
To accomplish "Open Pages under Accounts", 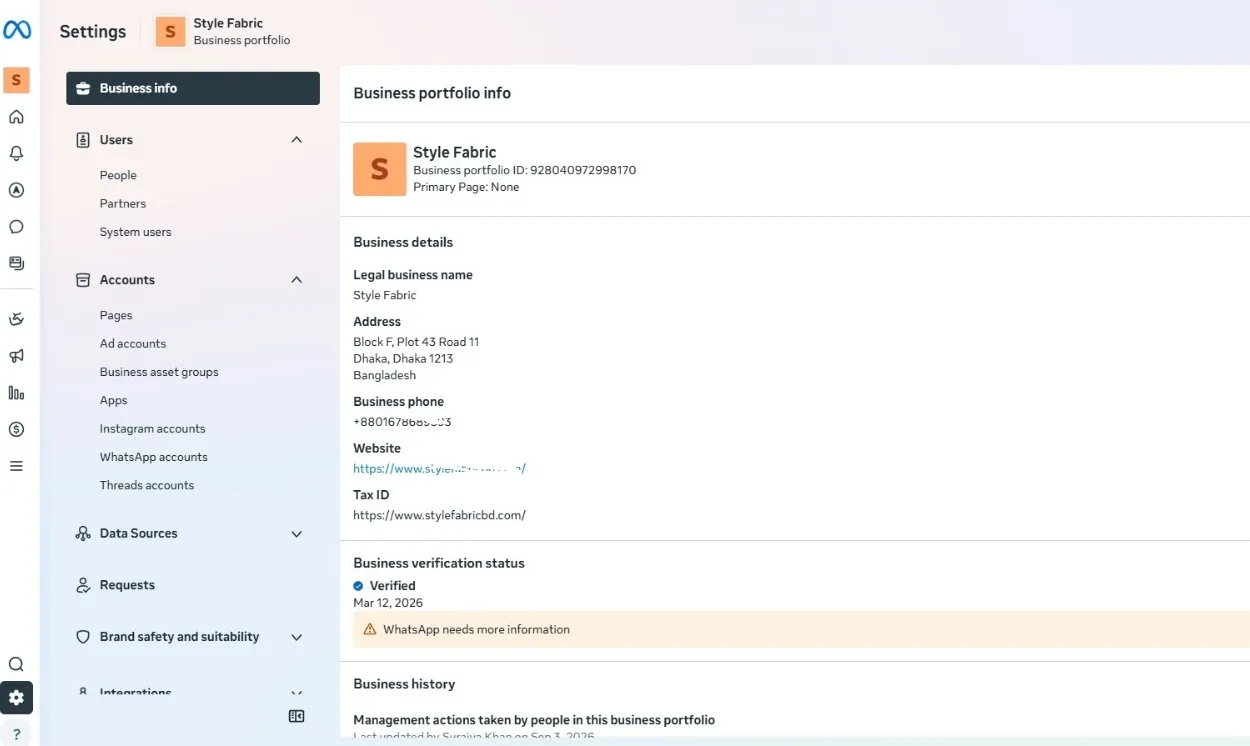I will click(x=116, y=315).
